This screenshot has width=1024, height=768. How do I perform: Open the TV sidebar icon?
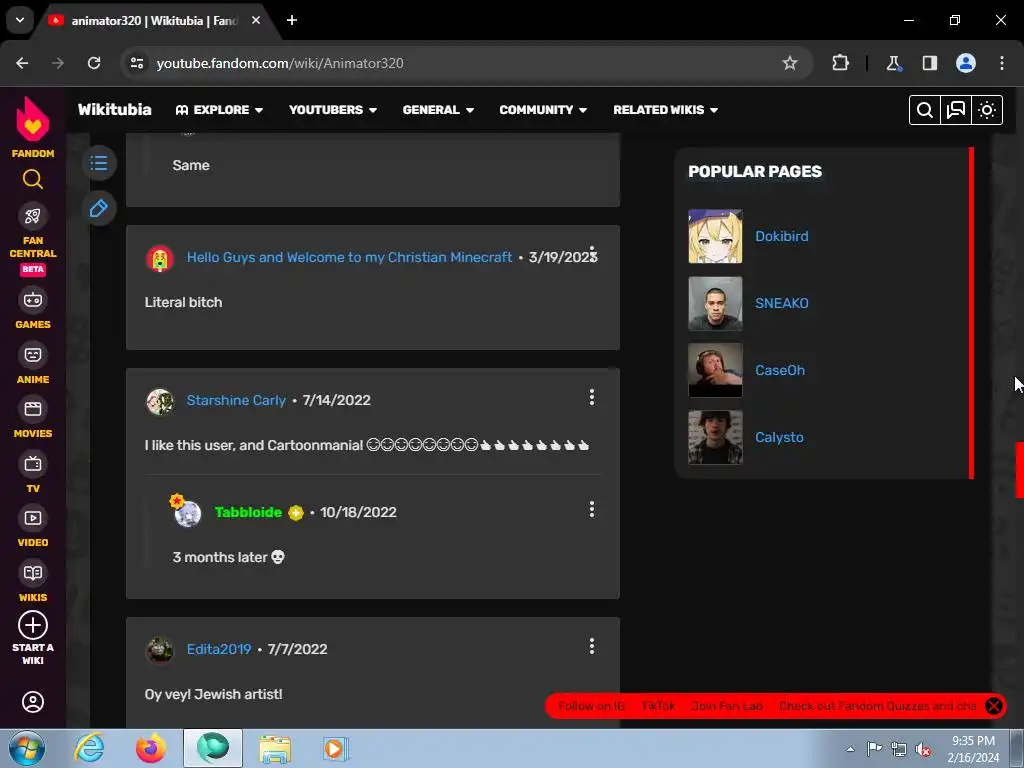pyautogui.click(x=33, y=464)
